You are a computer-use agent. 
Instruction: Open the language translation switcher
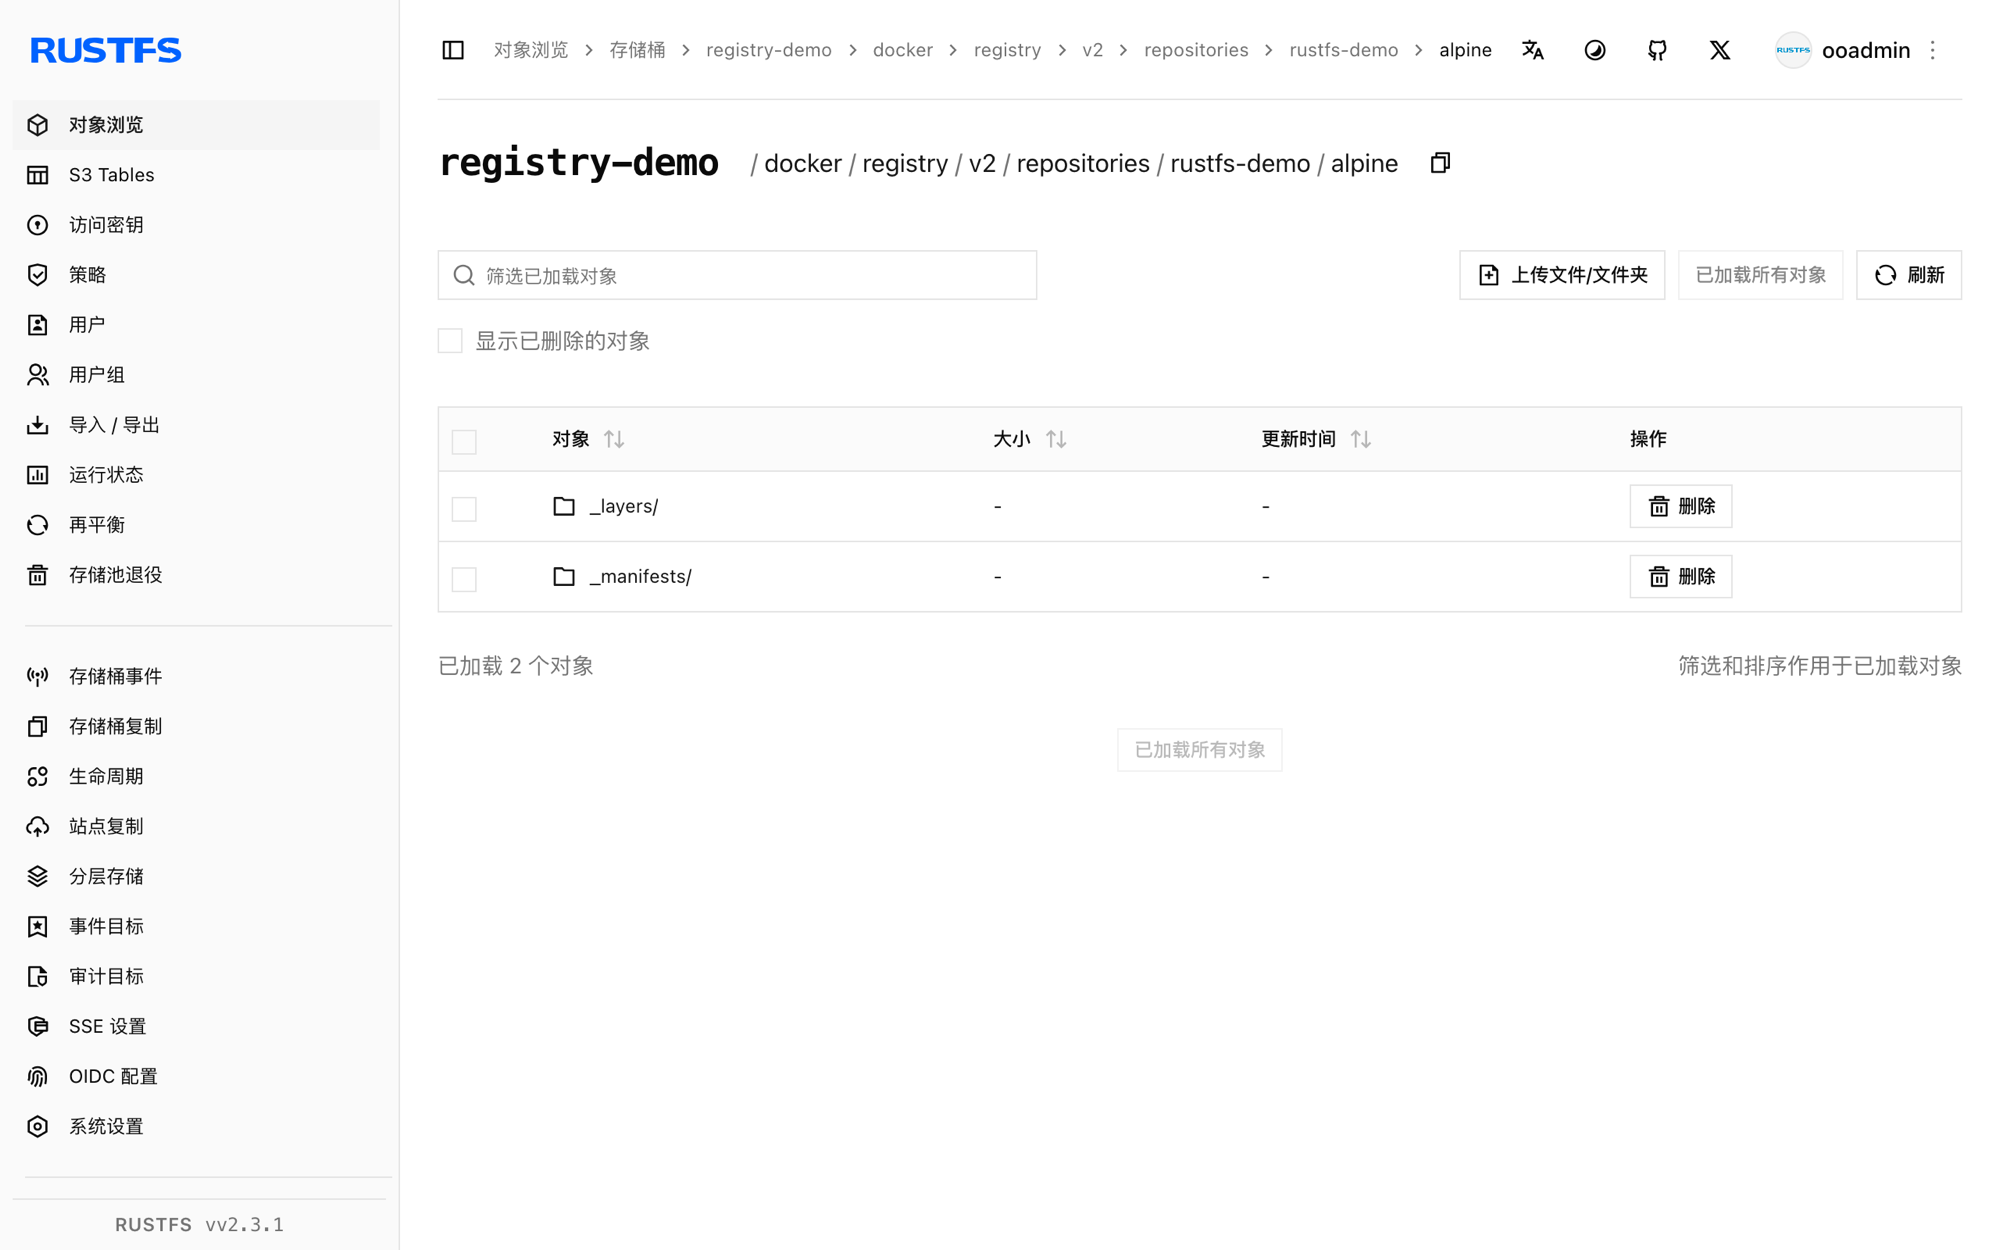click(1533, 50)
